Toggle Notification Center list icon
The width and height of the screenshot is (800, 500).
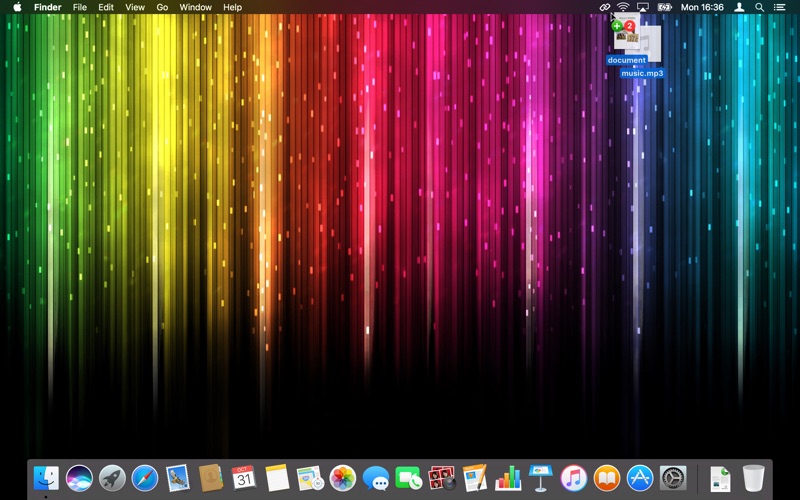(780, 7)
